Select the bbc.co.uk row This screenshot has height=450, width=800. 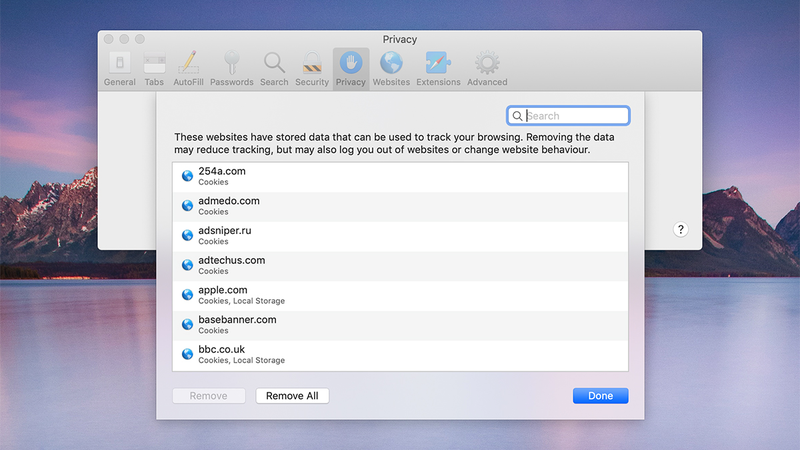[401, 355]
